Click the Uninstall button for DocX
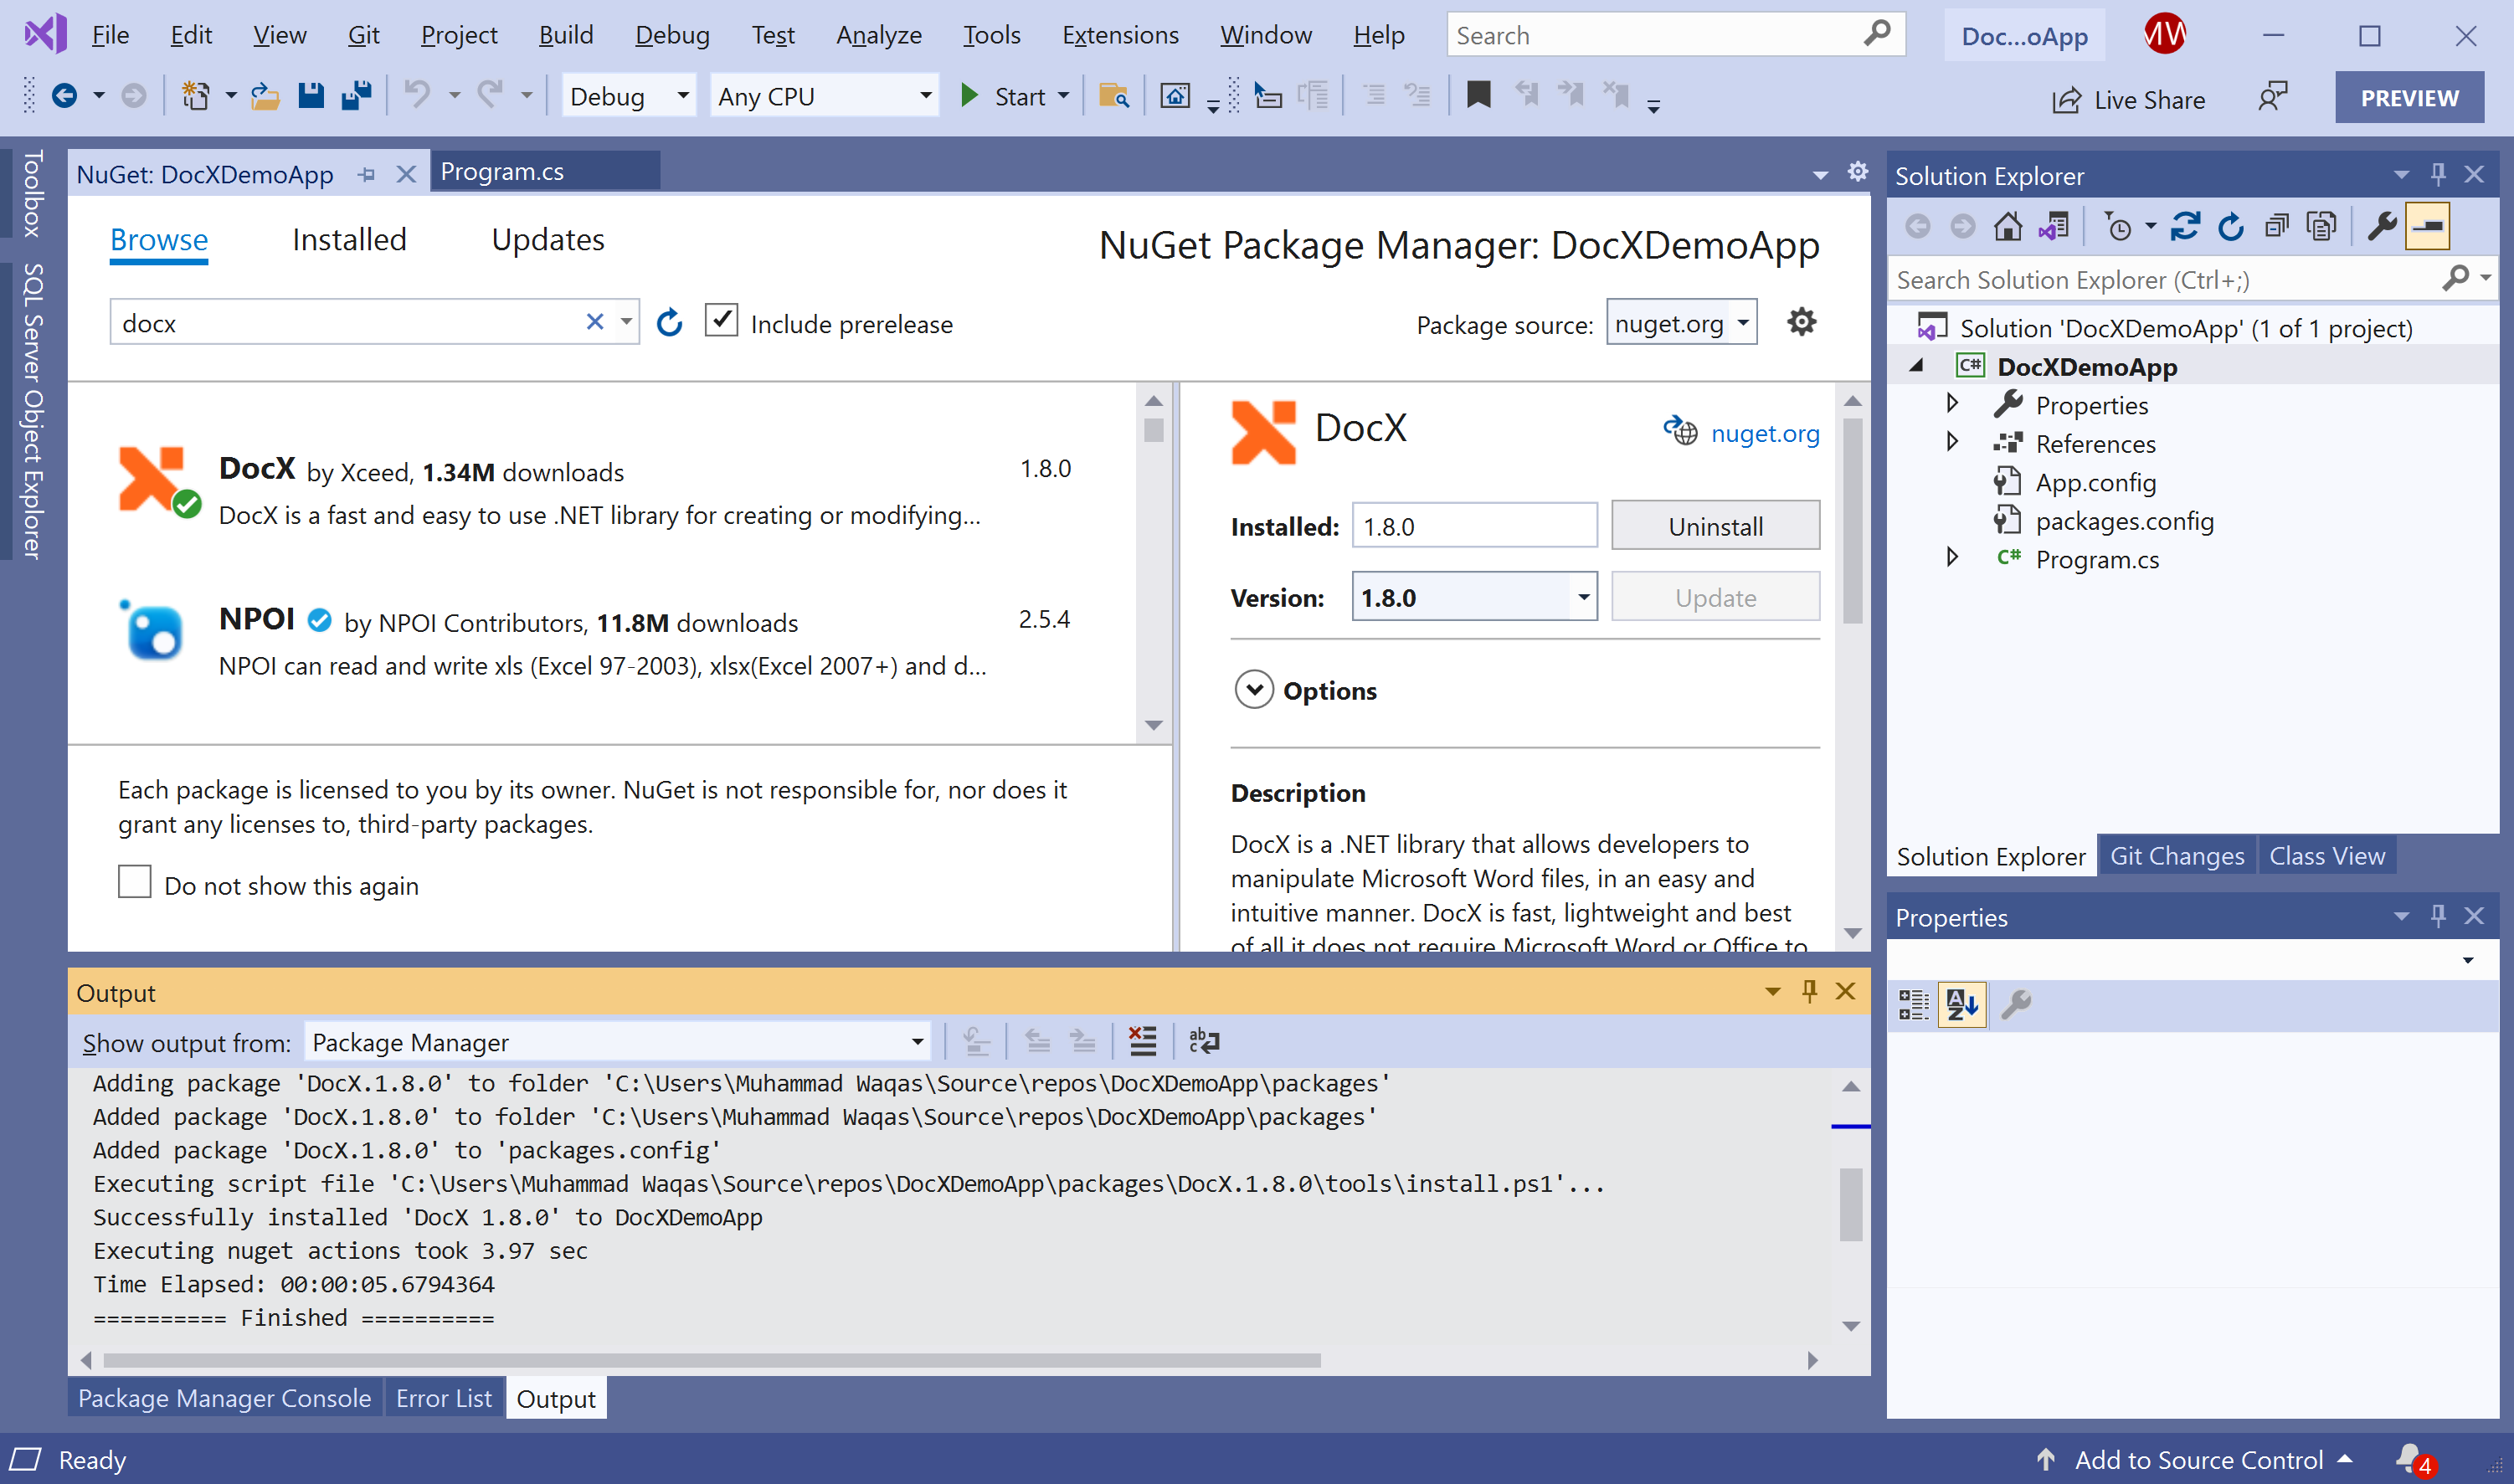The image size is (2514, 1484). (x=1715, y=526)
